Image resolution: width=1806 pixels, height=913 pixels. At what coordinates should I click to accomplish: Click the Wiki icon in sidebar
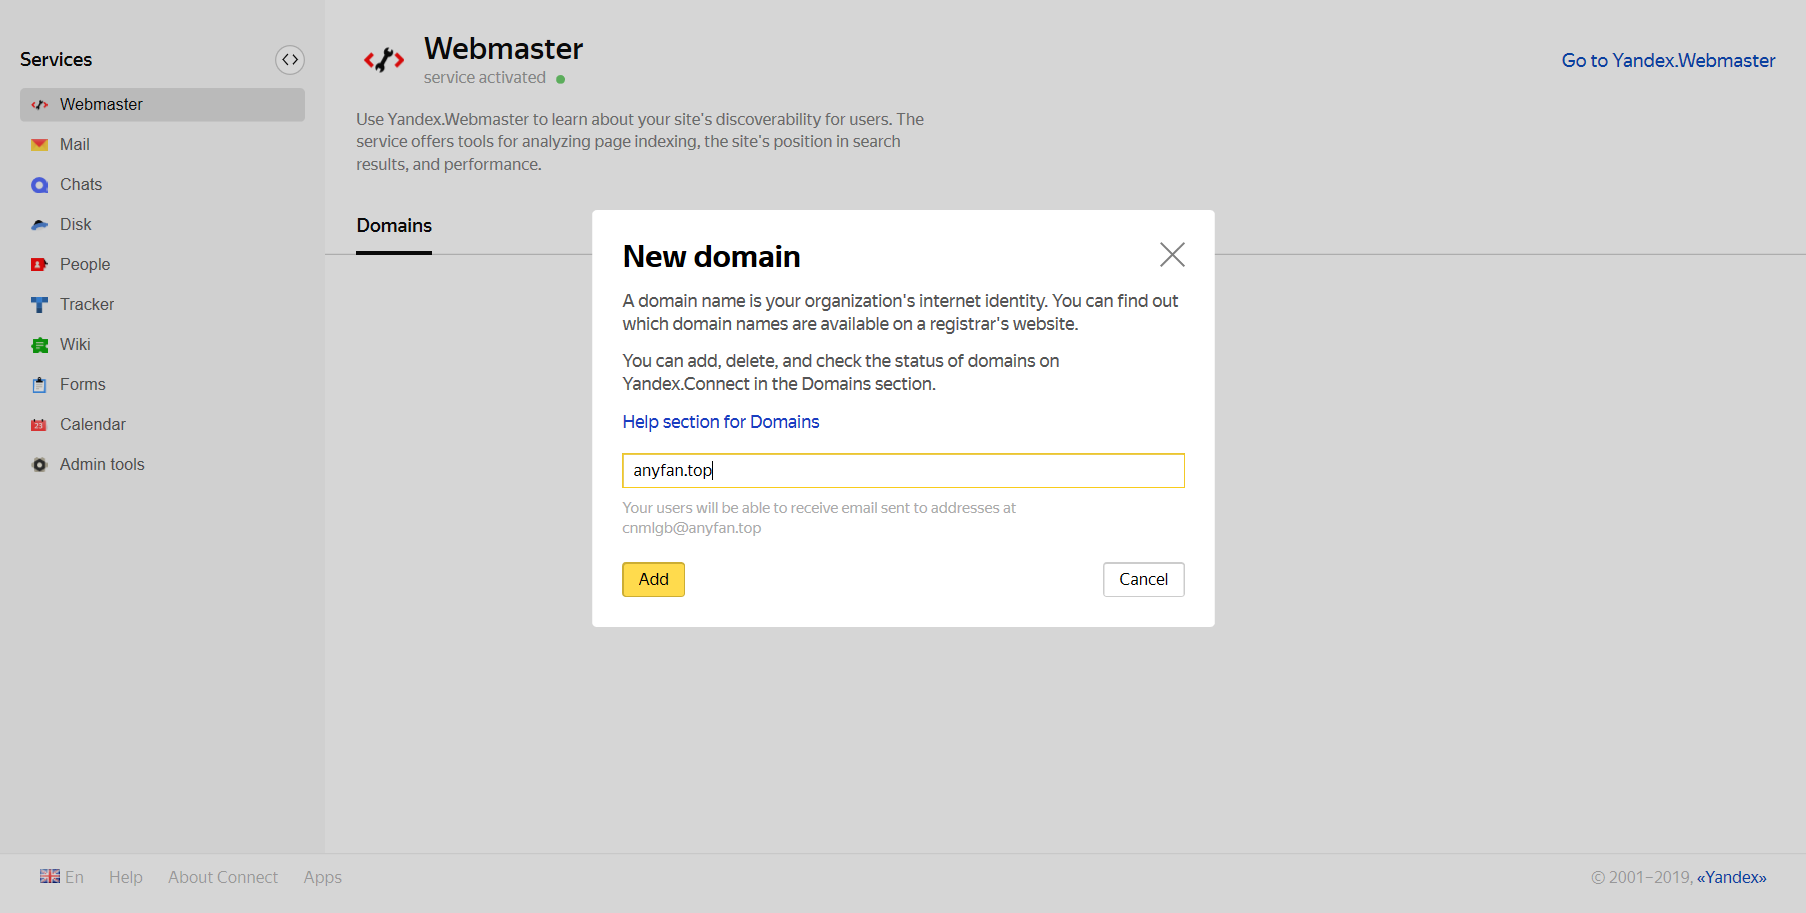[40, 345]
